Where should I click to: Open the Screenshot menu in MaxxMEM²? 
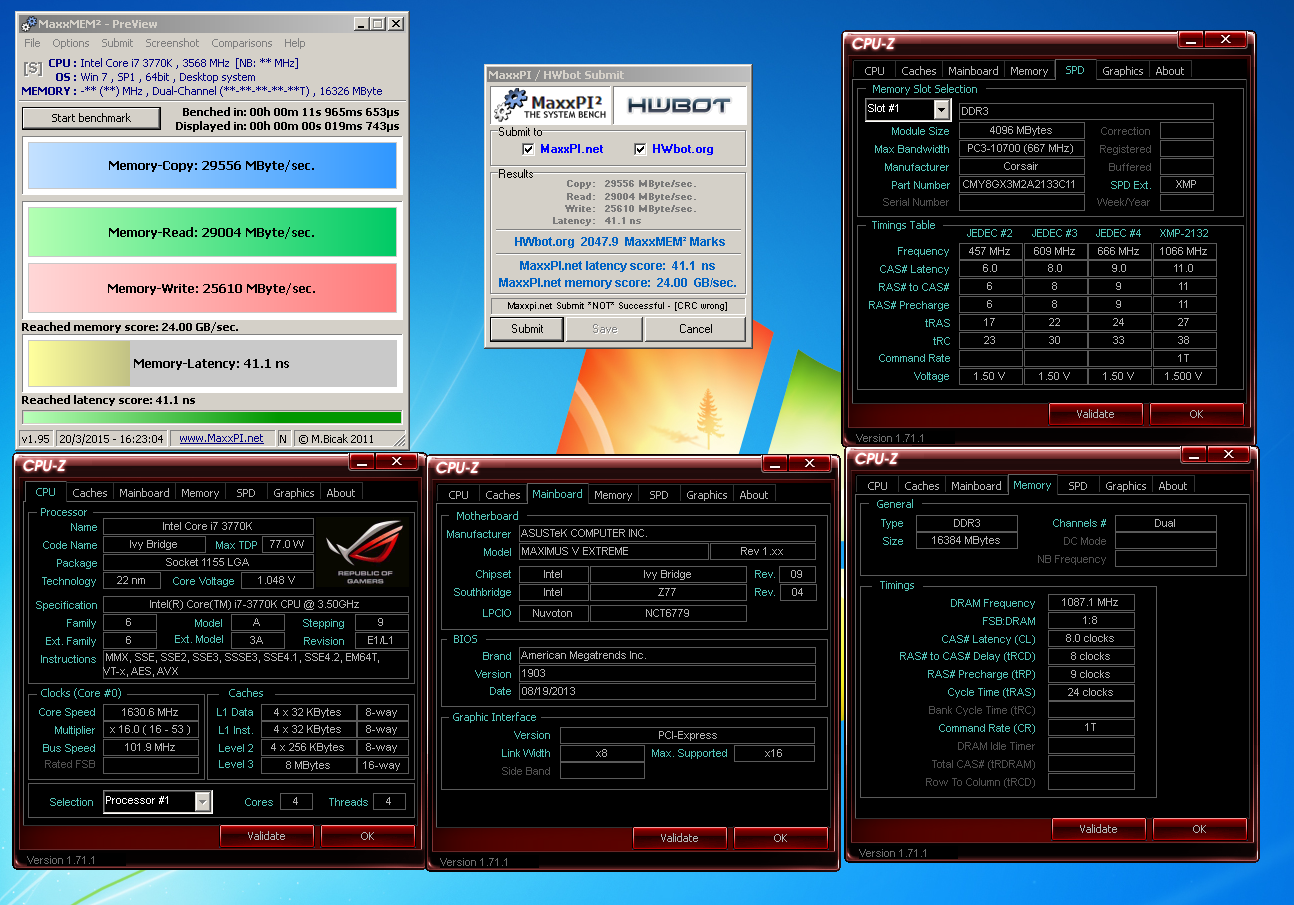pyautogui.click(x=172, y=43)
